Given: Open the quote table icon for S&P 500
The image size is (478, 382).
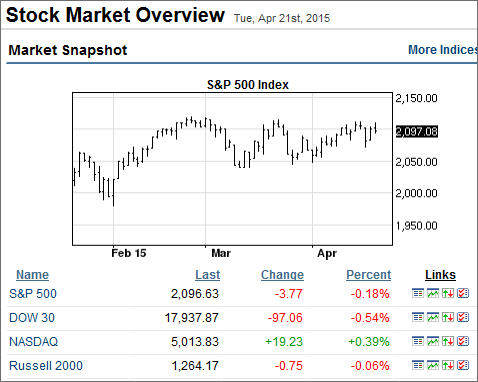Looking at the screenshot, I should point(418,293).
